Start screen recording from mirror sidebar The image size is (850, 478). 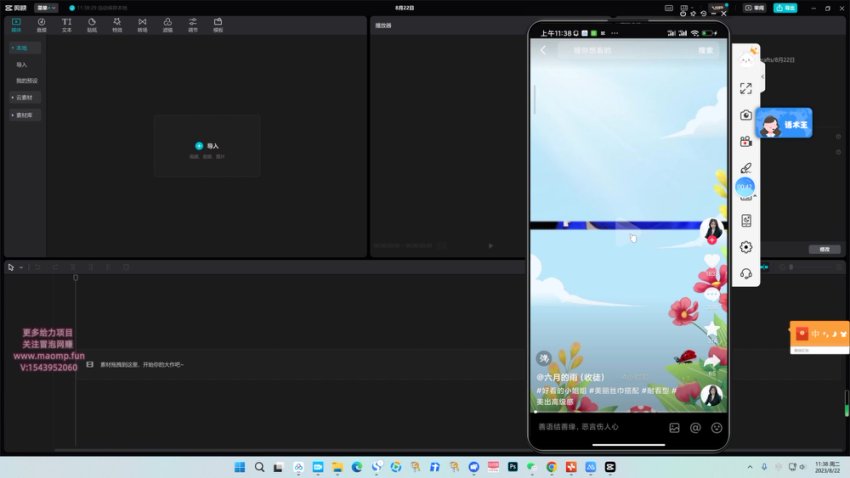tap(746, 141)
